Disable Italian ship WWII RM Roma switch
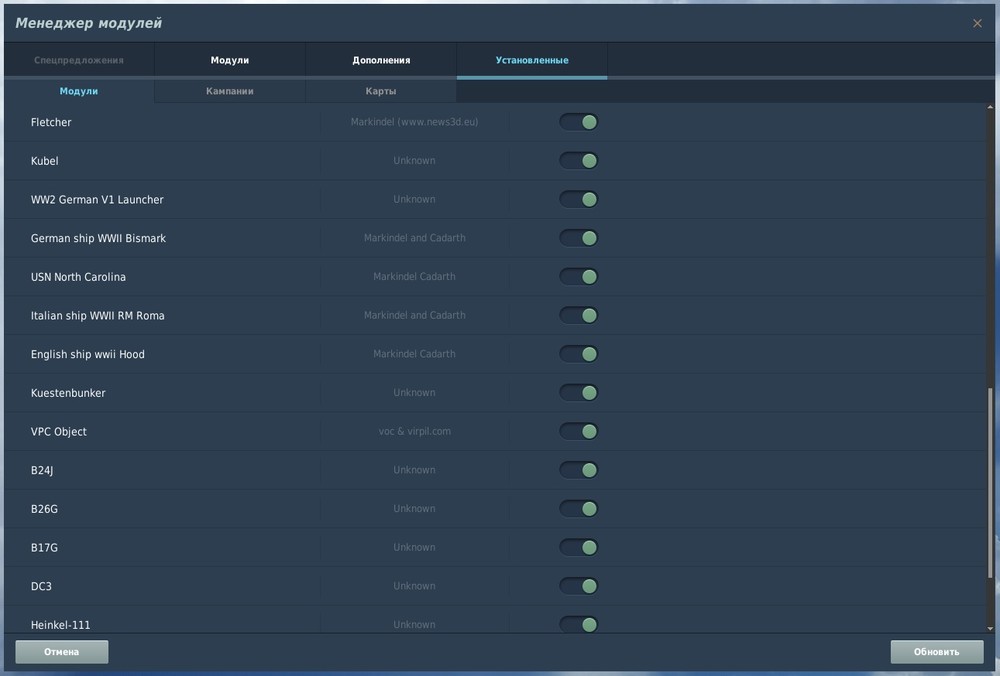The height and width of the screenshot is (676, 1000). tap(578, 315)
